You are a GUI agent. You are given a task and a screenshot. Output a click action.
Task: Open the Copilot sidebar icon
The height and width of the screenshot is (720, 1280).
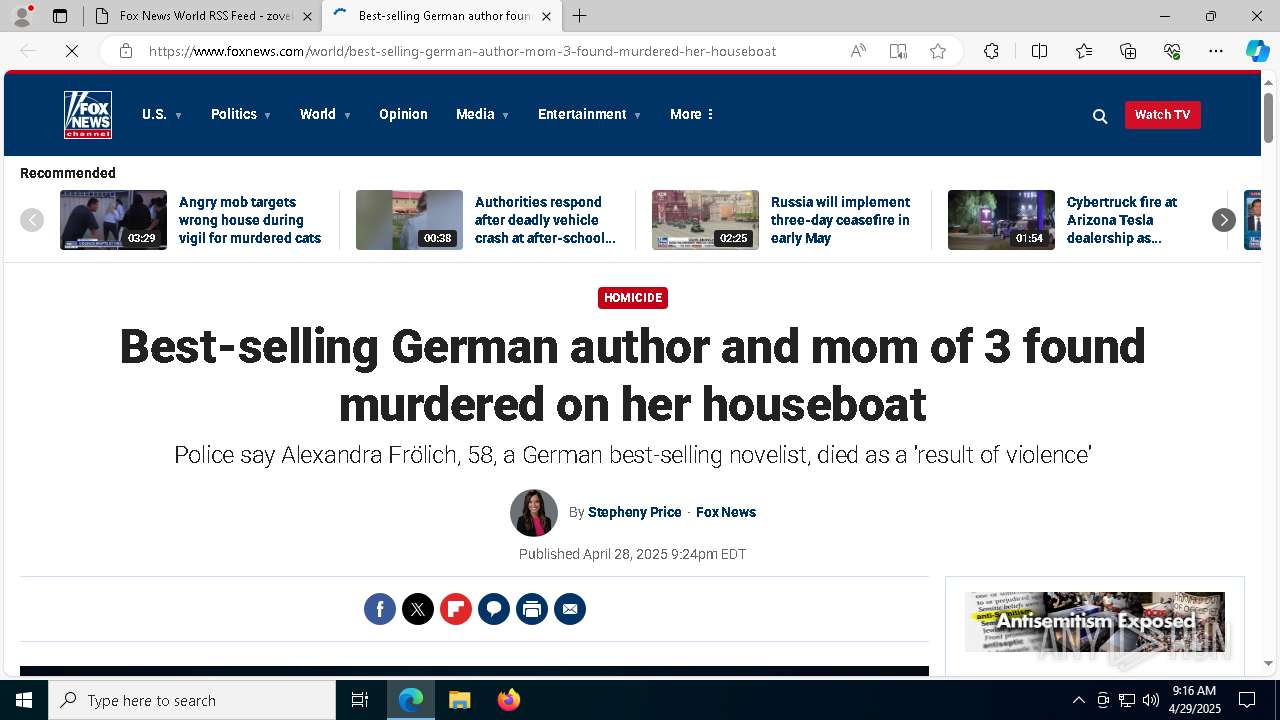point(1258,51)
